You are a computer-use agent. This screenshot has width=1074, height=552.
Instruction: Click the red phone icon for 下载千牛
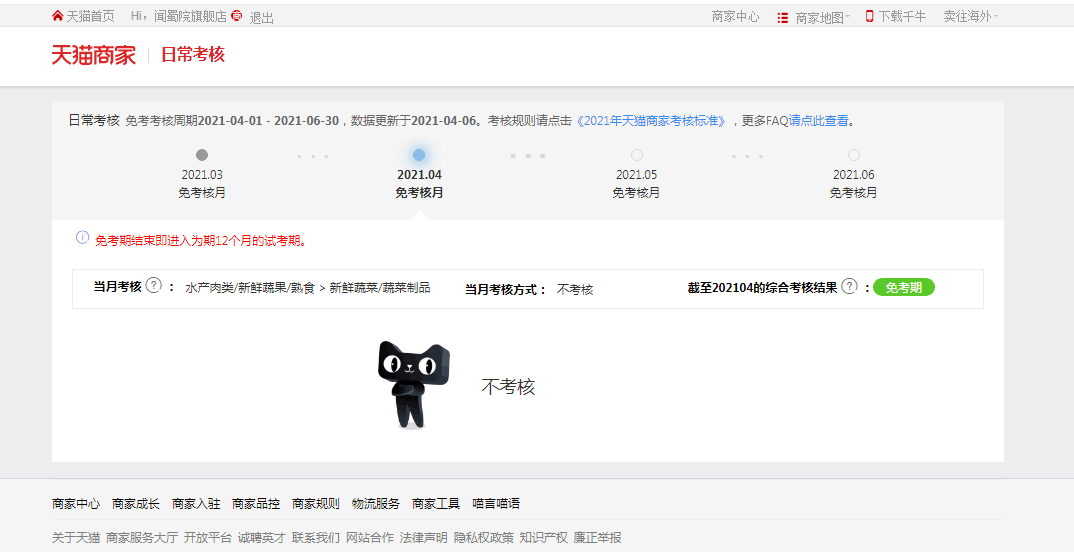(x=870, y=16)
